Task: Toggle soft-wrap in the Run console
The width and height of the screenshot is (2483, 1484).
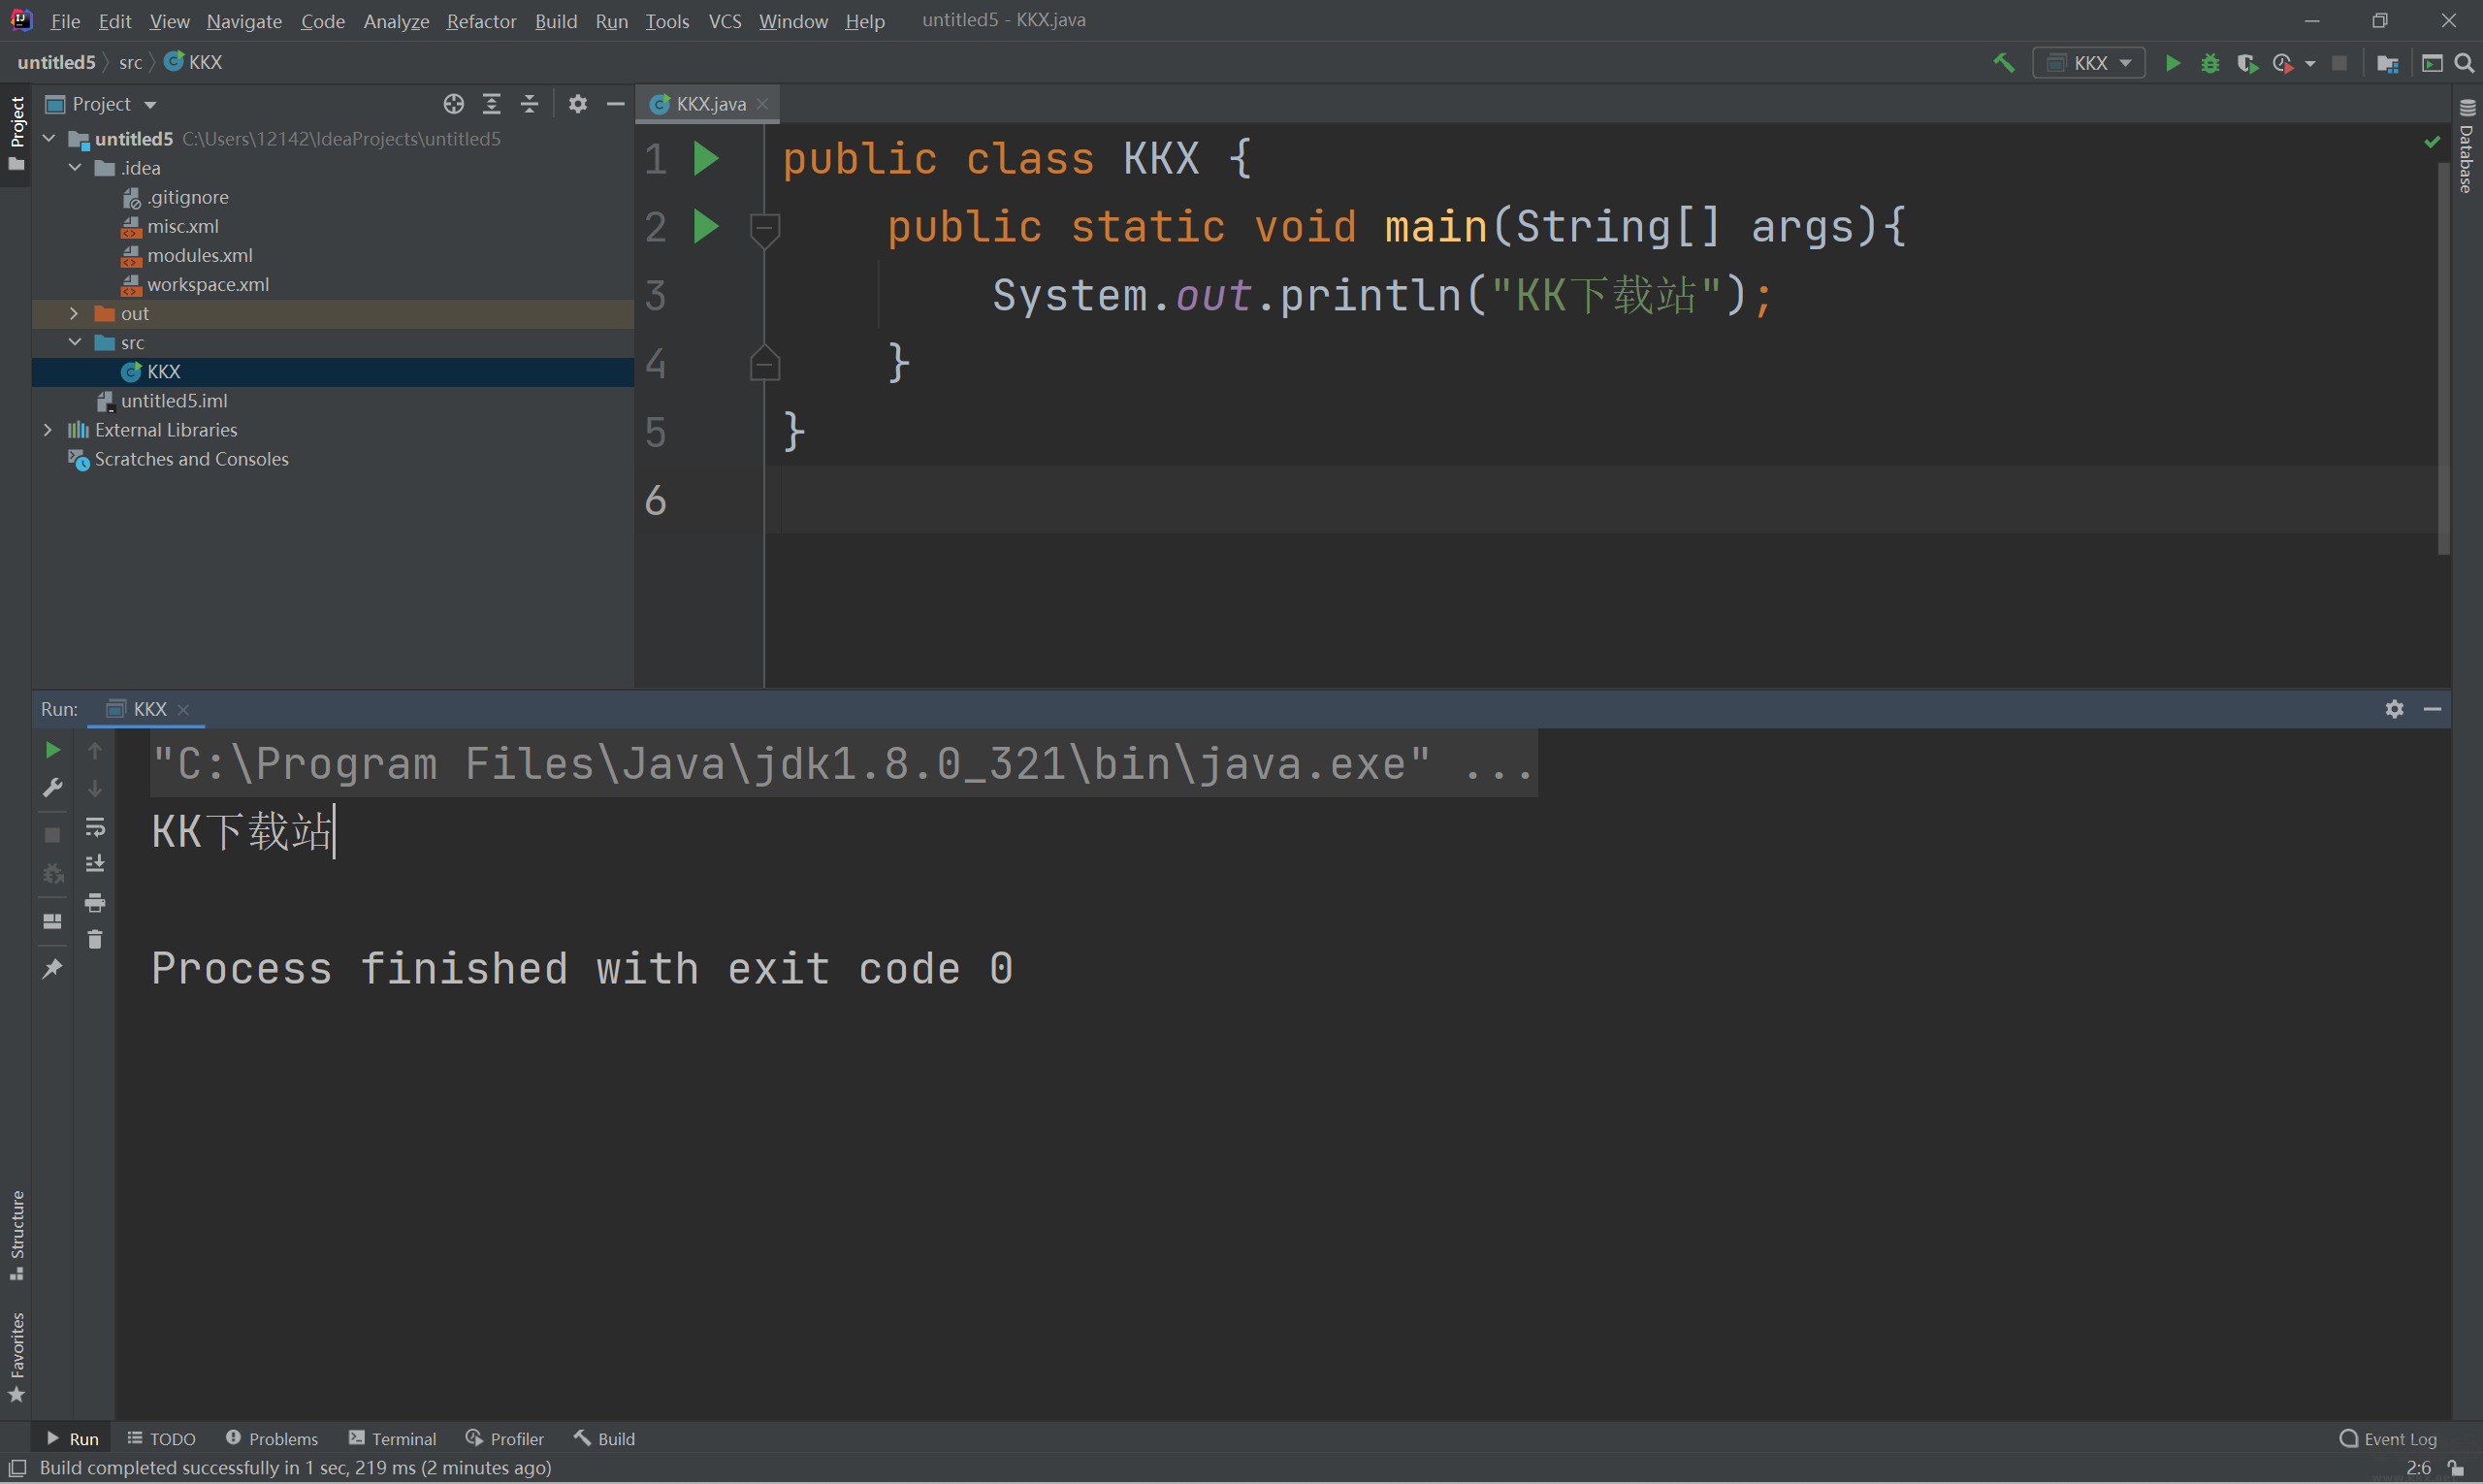Action: click(95, 827)
